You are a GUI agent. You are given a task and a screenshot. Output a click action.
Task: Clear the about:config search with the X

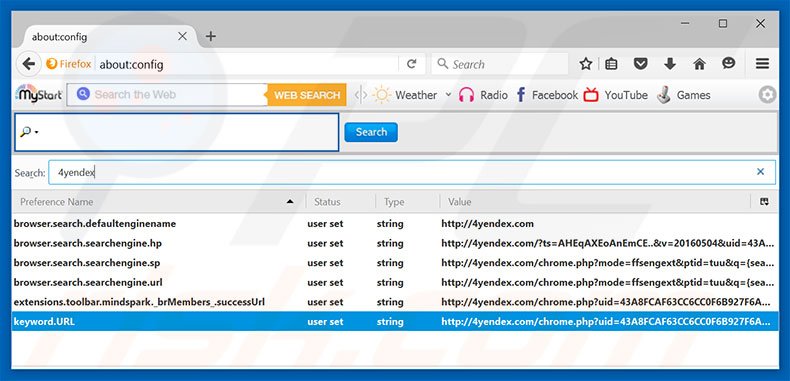(x=760, y=172)
